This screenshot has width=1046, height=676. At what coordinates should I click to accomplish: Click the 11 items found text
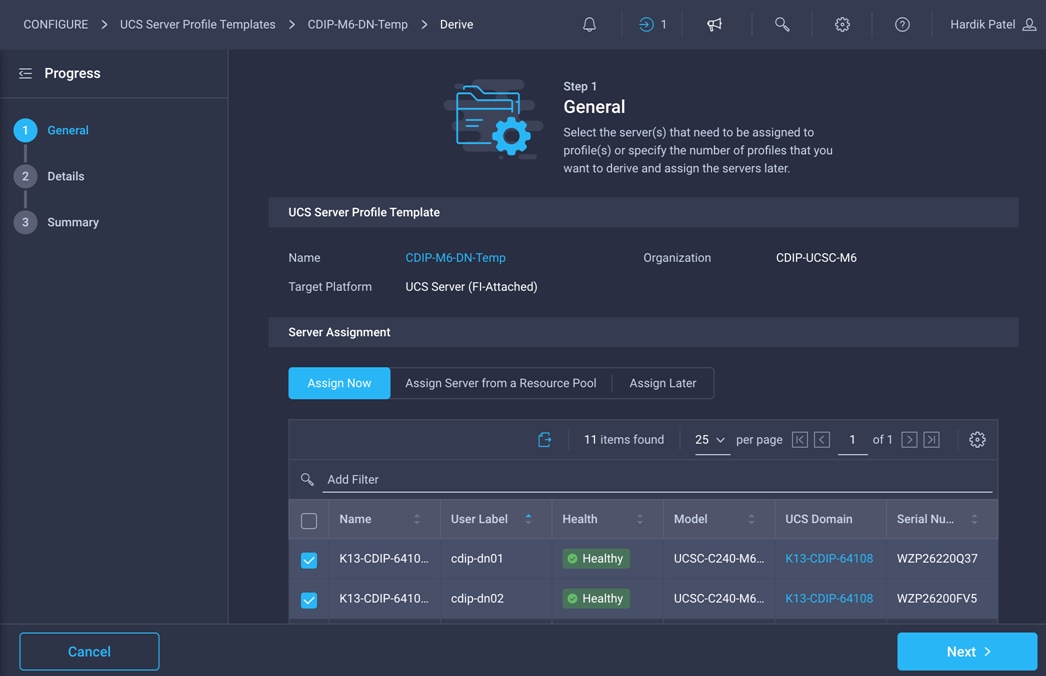[624, 440]
